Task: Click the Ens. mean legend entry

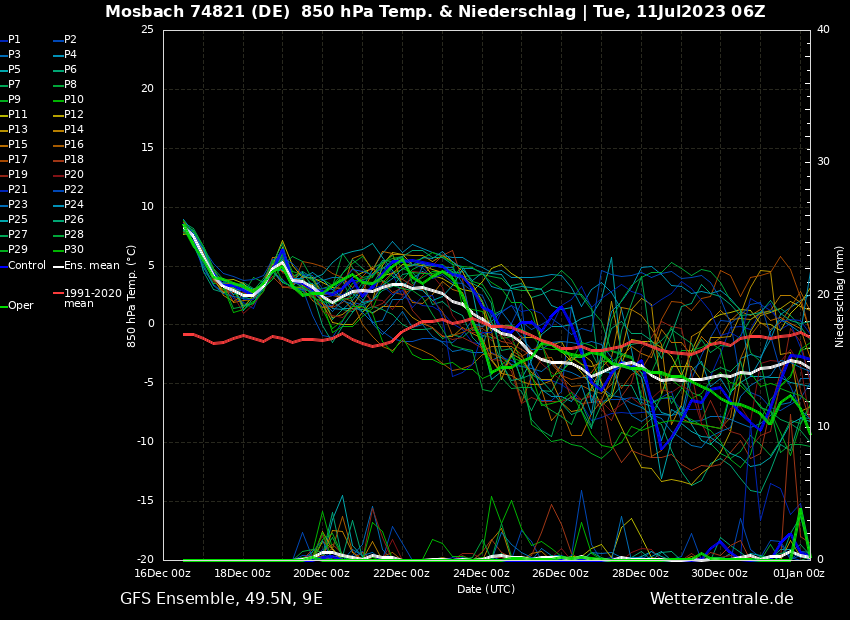Action: tap(93, 265)
